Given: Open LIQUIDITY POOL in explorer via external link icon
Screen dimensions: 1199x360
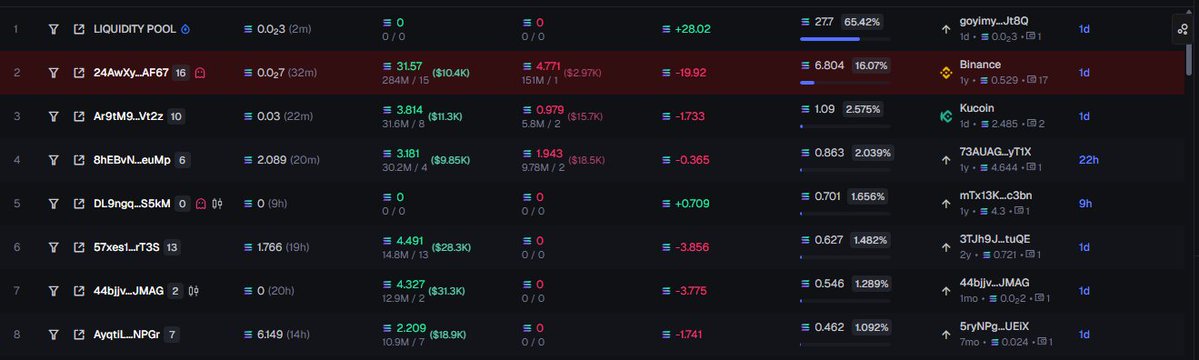Looking at the screenshot, I should point(78,29).
